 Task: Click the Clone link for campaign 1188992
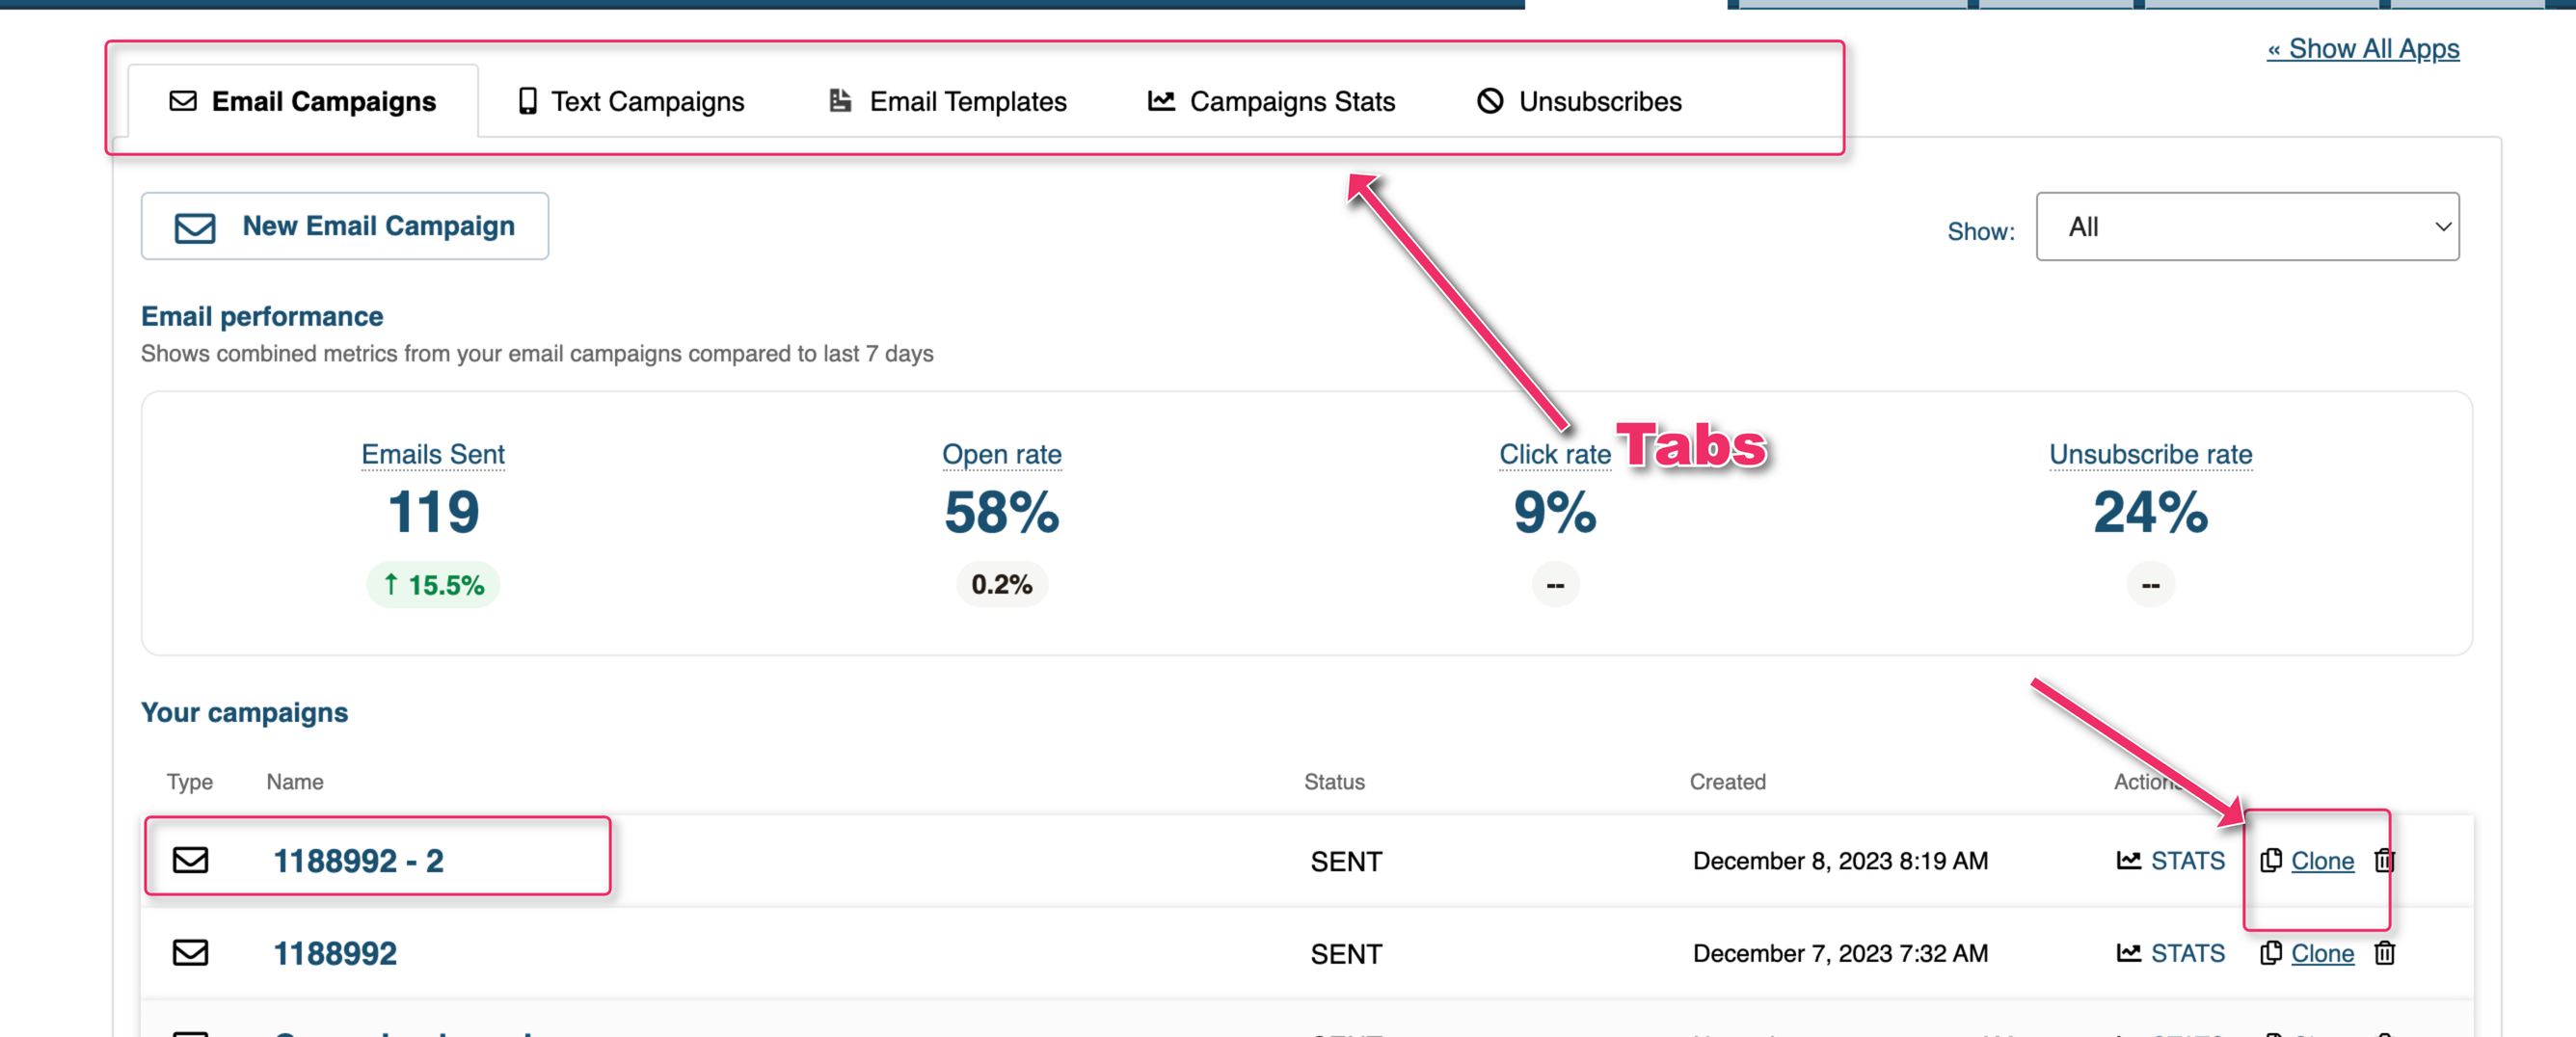pos(2322,954)
